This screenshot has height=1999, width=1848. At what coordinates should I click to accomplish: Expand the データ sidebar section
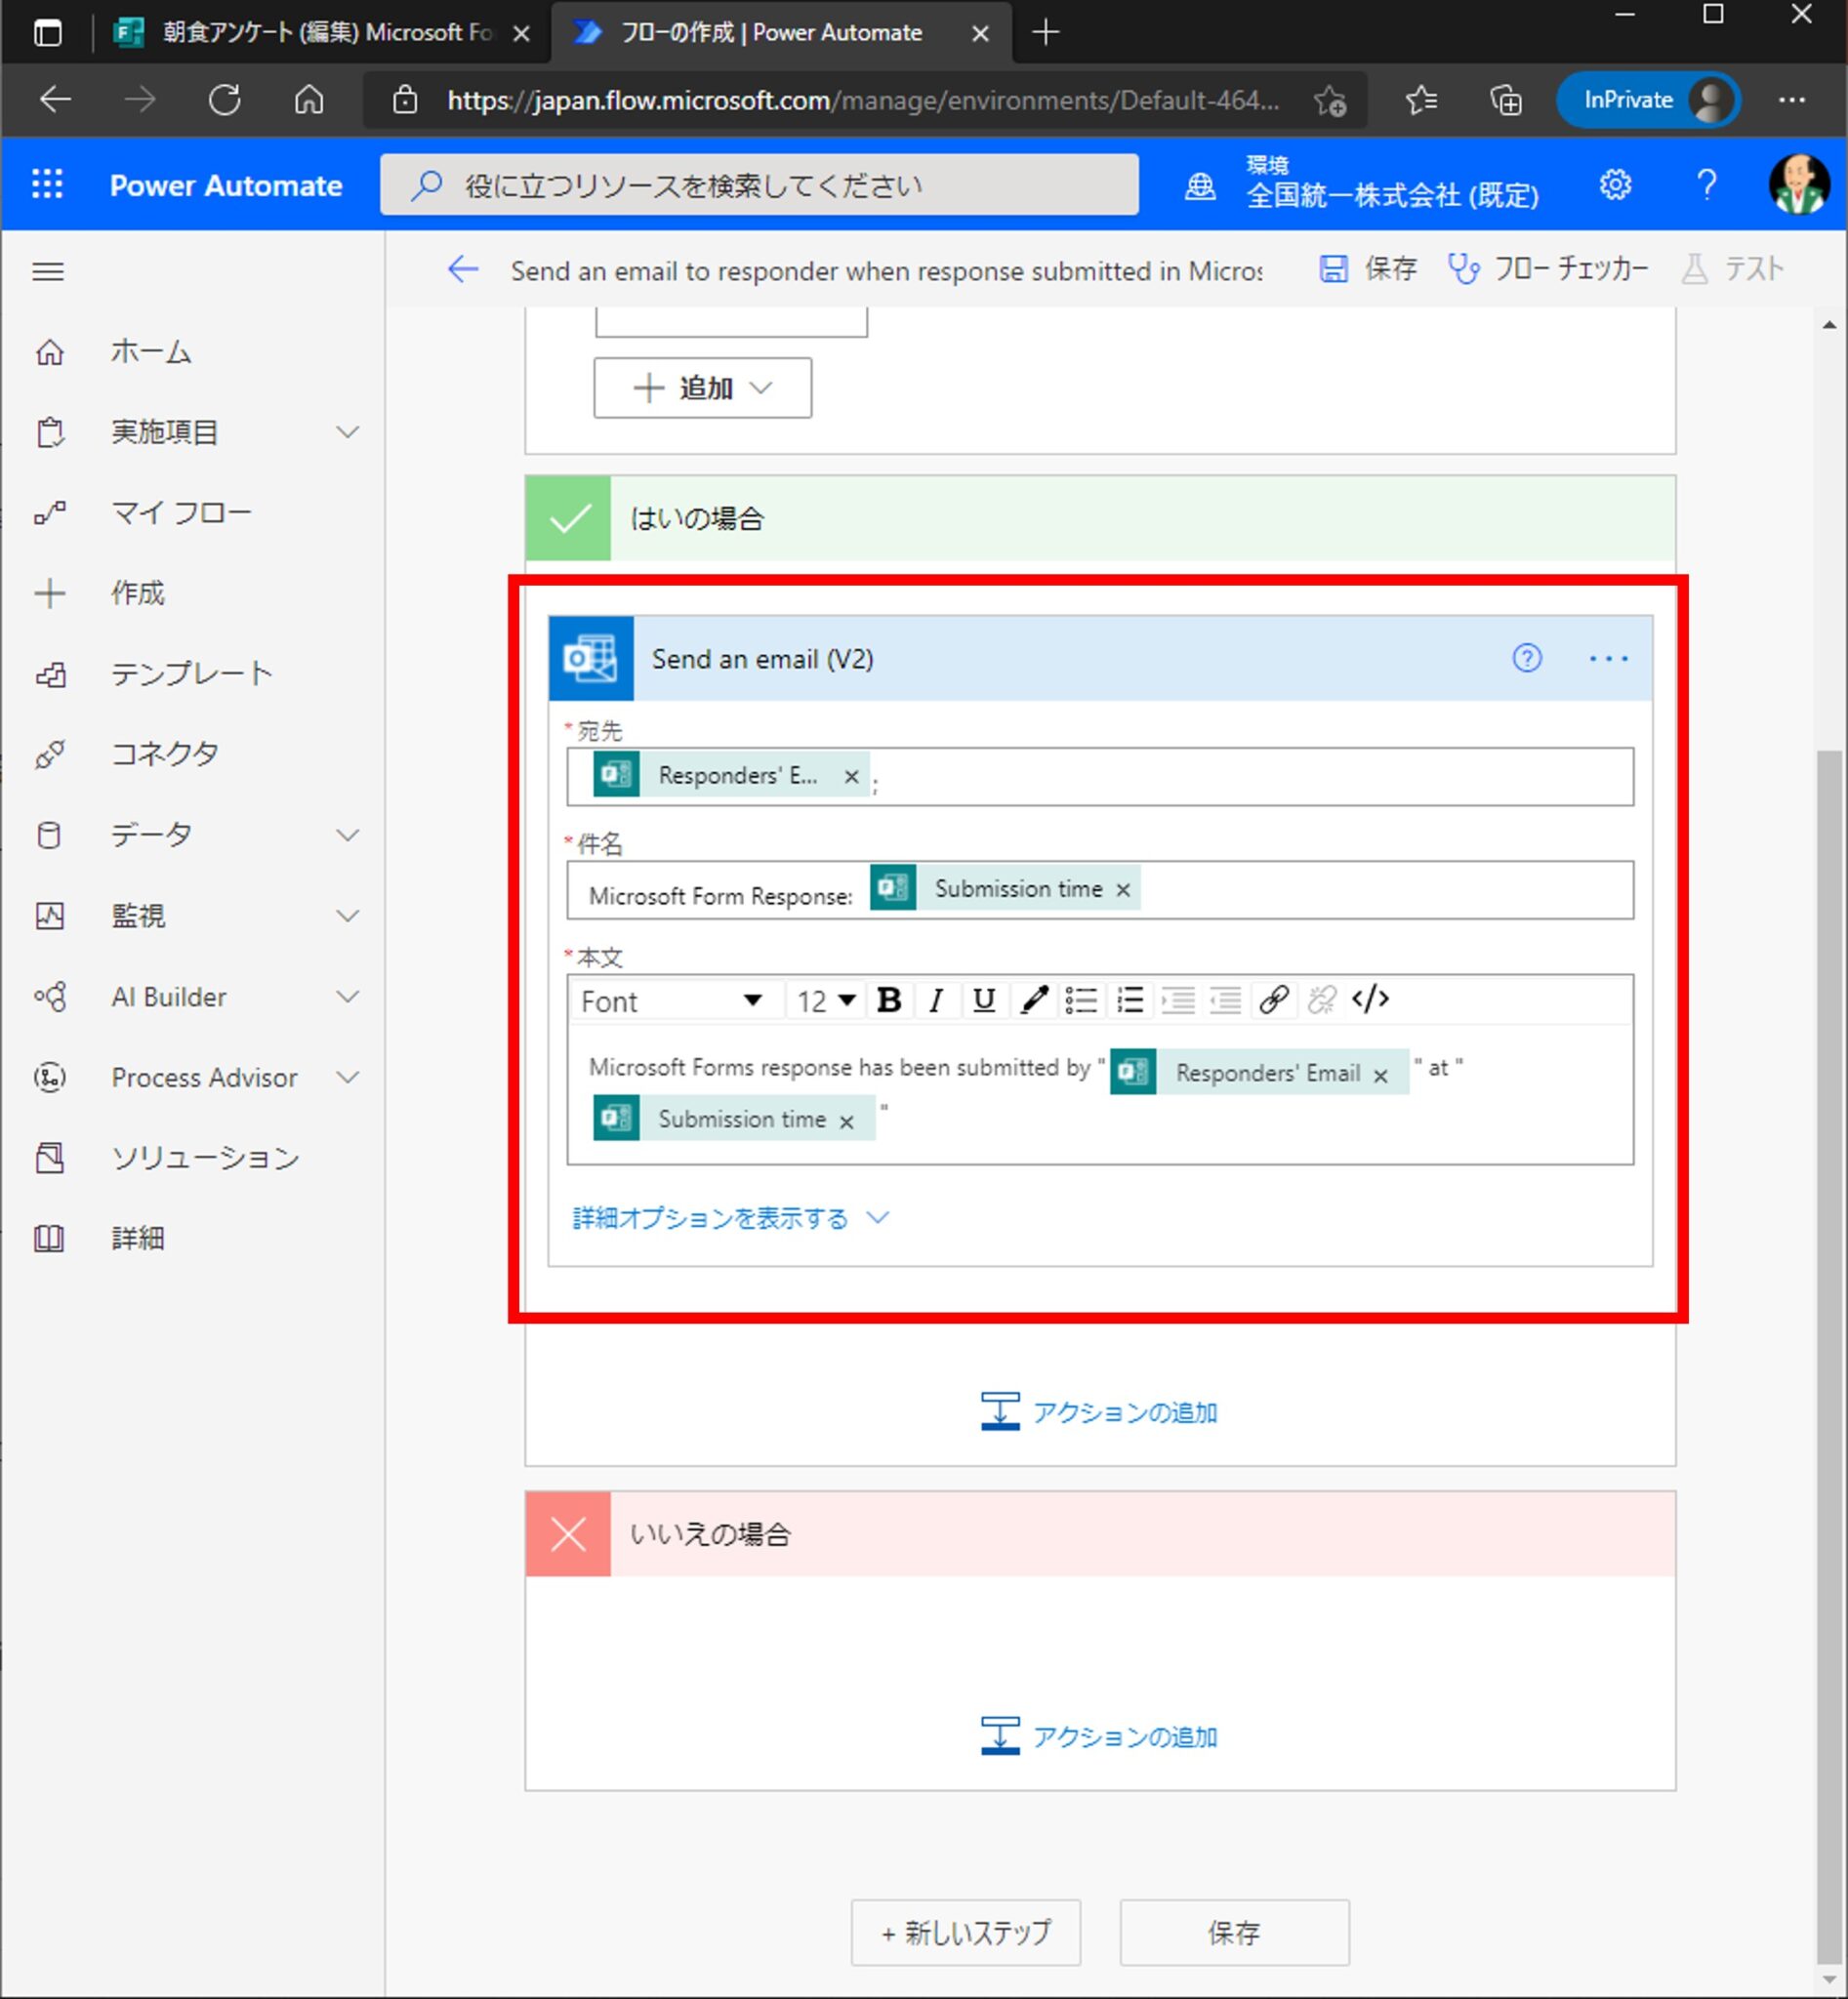click(347, 835)
